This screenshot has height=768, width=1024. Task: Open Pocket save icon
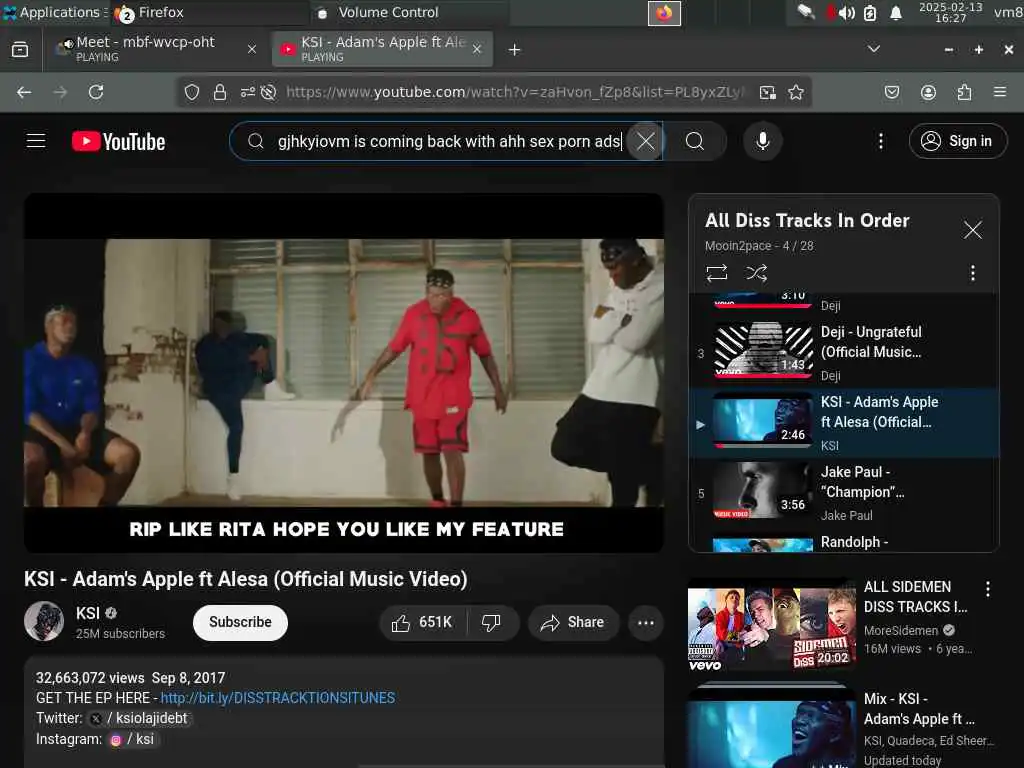[x=891, y=92]
